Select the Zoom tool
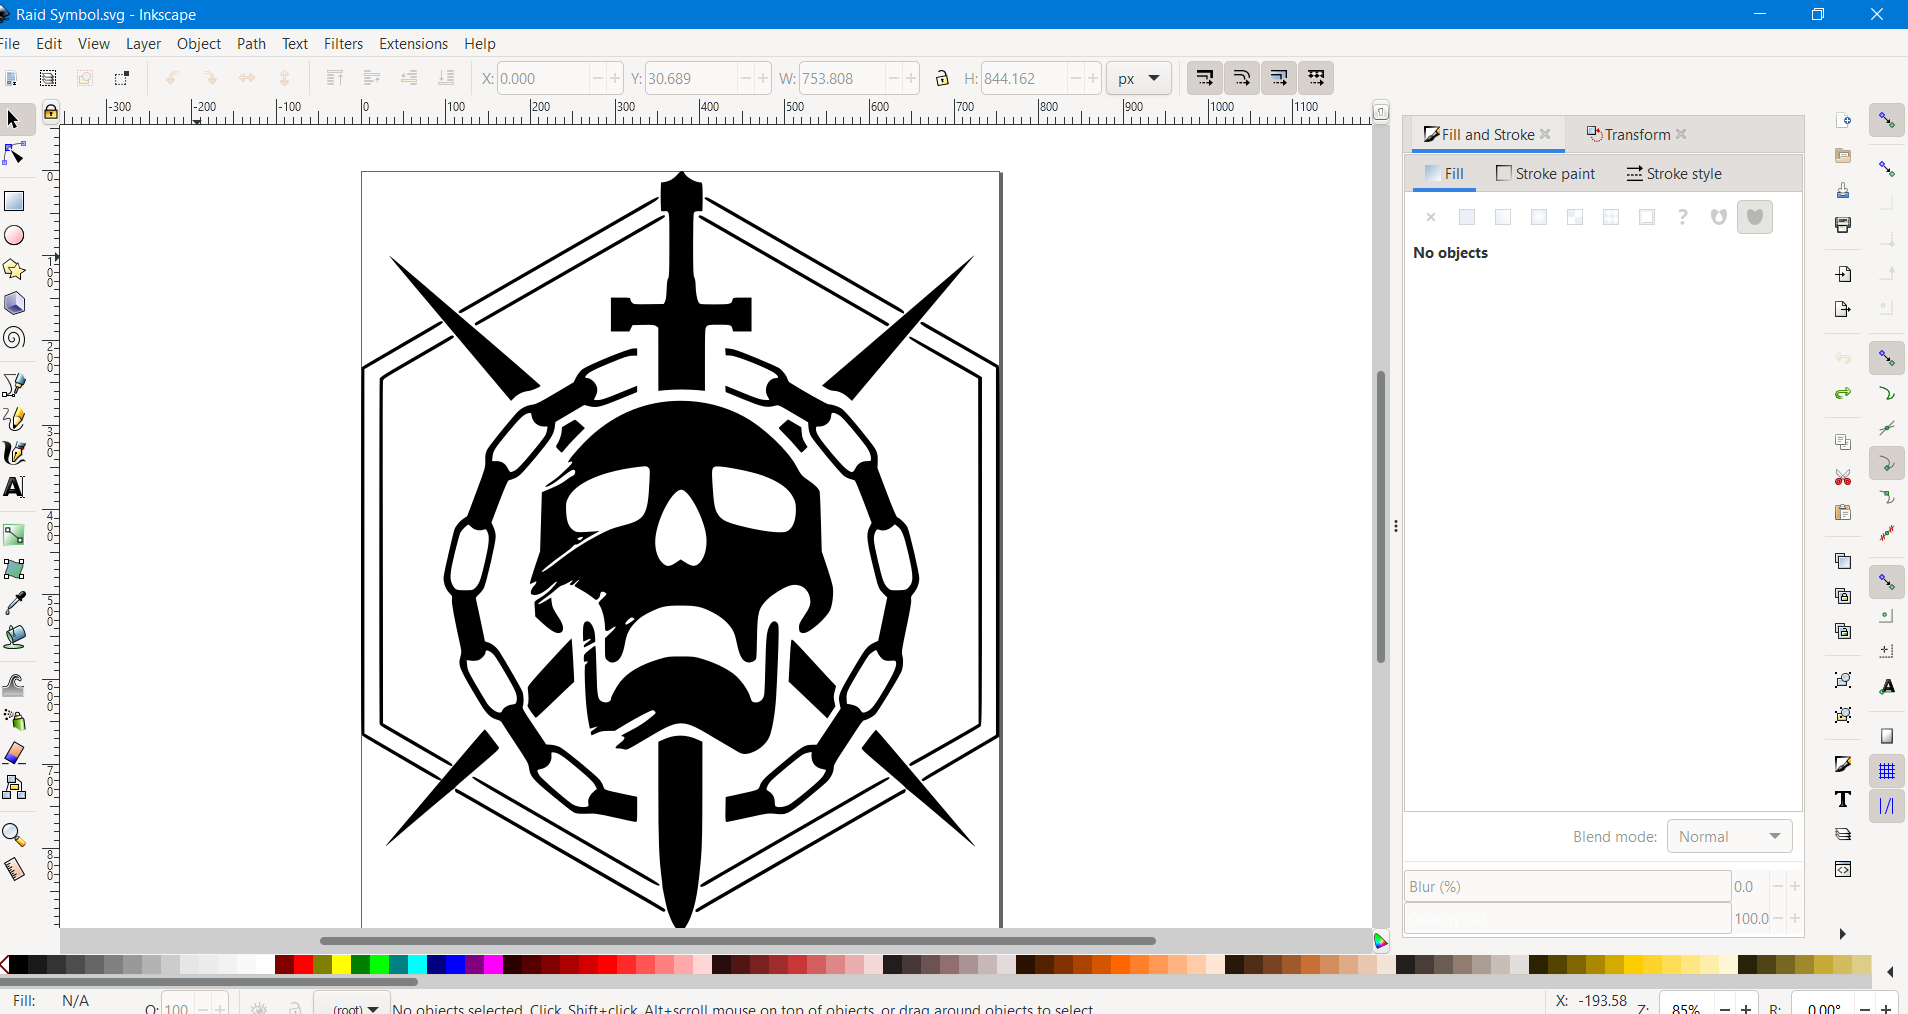 click(15, 834)
